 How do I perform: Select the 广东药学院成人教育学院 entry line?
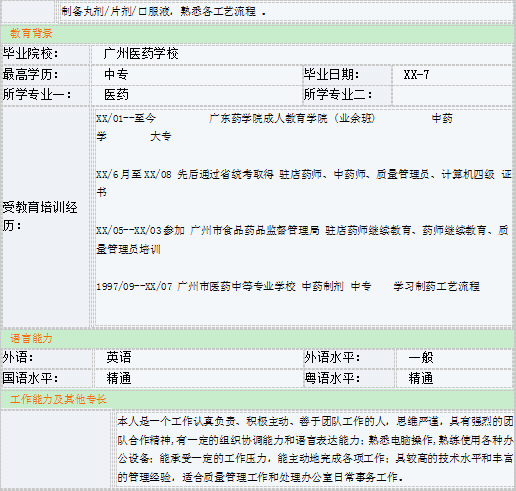(x=274, y=127)
